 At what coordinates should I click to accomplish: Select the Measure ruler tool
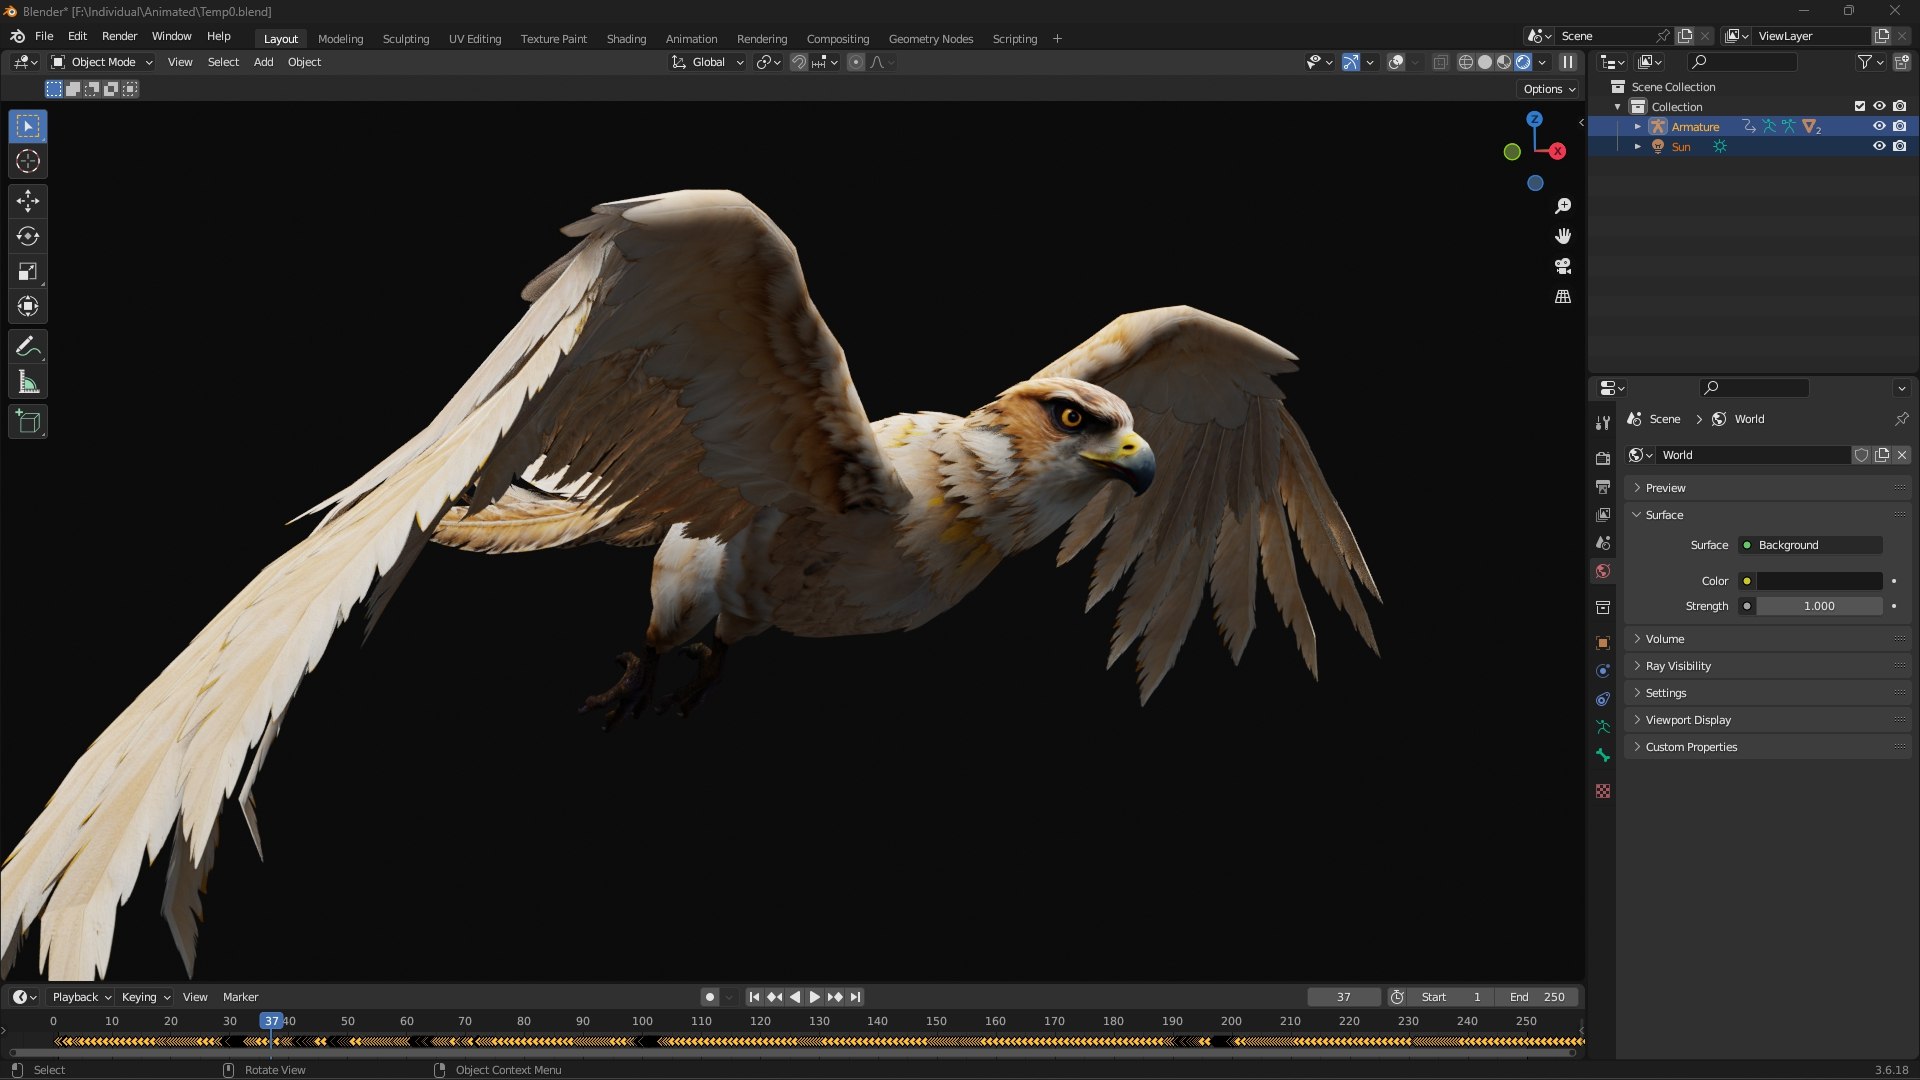click(28, 382)
